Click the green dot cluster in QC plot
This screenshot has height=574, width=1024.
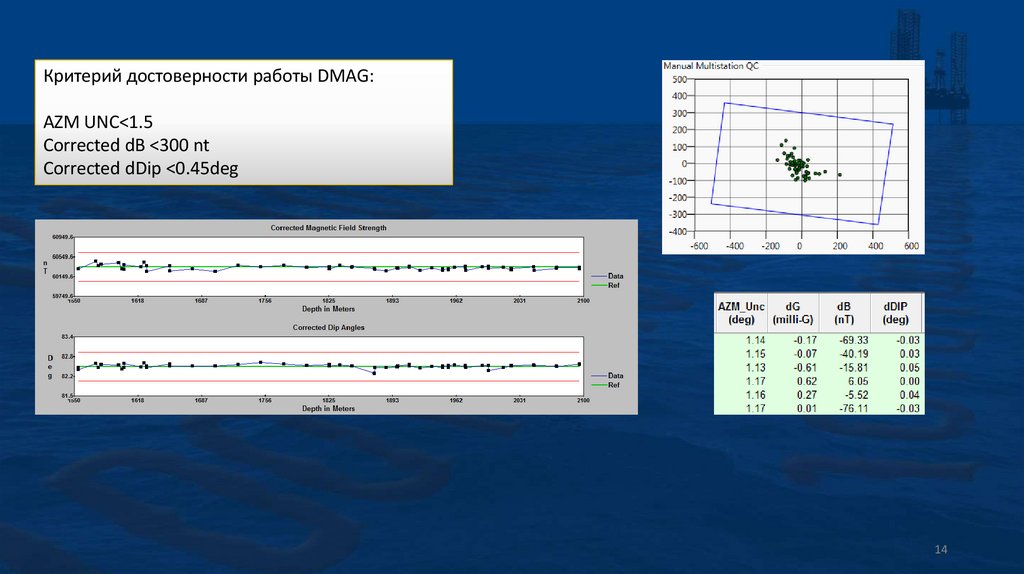(x=797, y=165)
